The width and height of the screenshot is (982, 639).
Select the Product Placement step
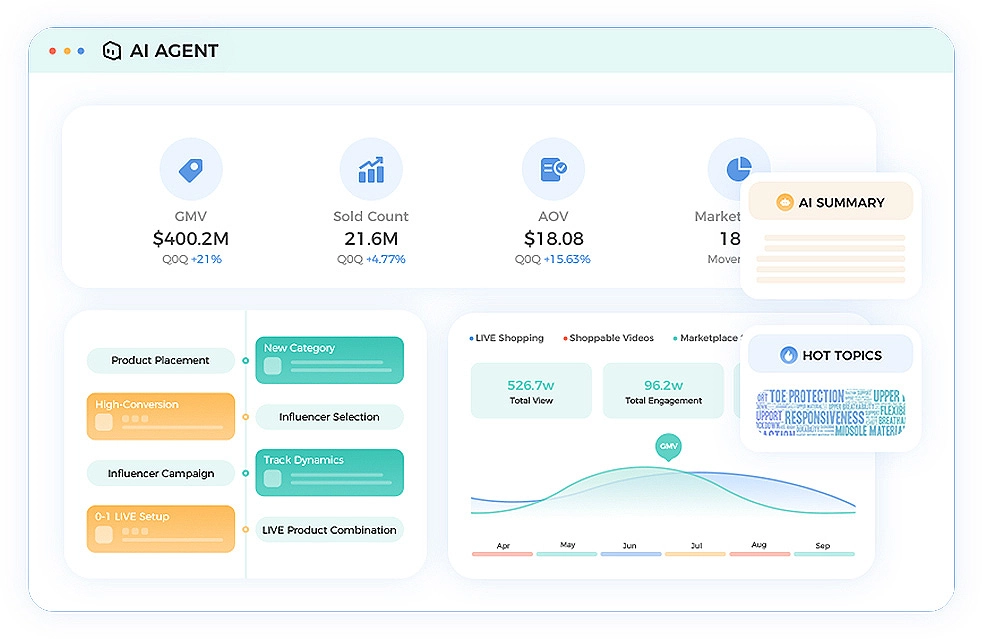pyautogui.click(x=160, y=360)
